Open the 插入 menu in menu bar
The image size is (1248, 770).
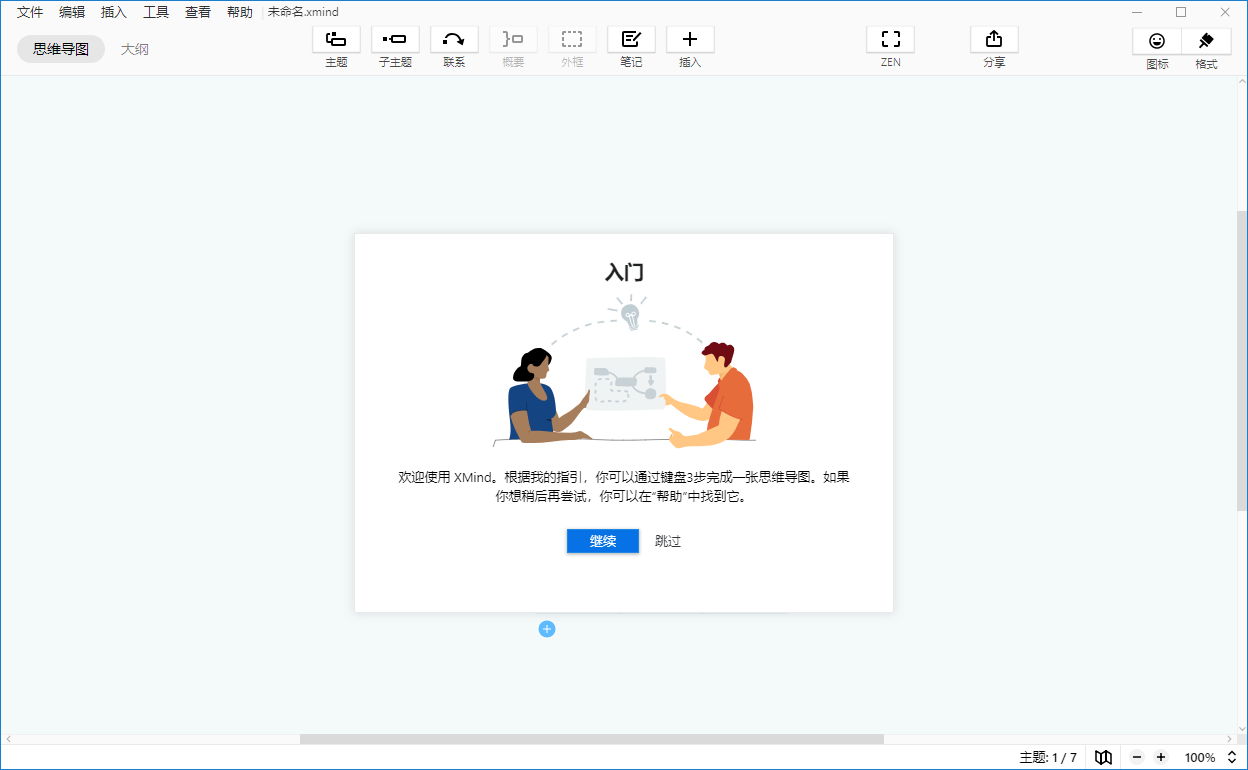pos(114,12)
